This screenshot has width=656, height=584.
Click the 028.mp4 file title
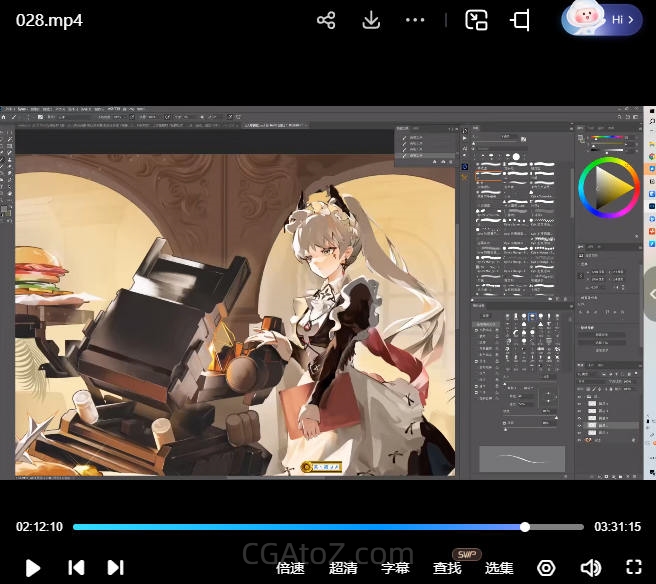49,20
